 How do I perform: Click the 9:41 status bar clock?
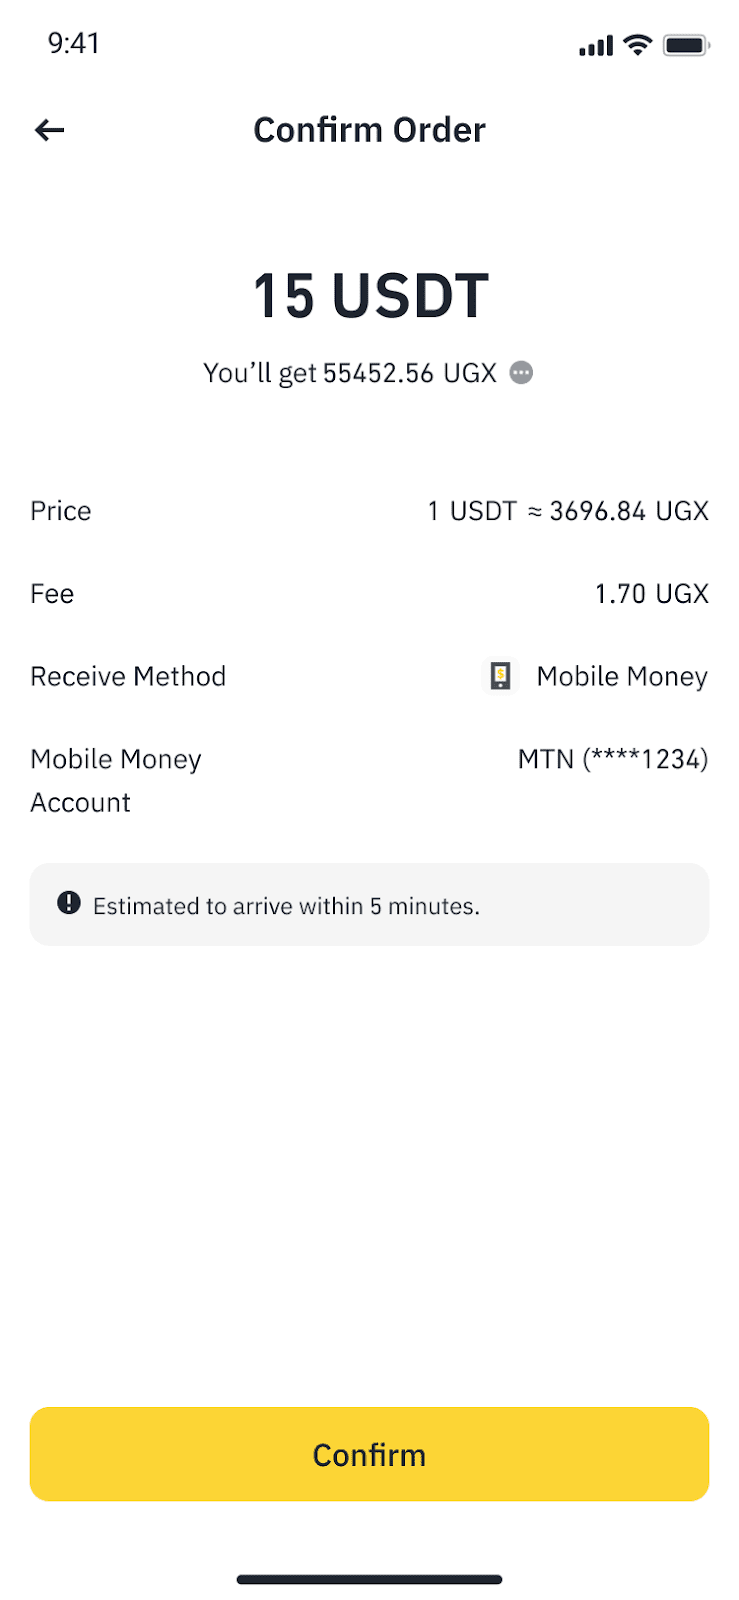click(x=74, y=43)
